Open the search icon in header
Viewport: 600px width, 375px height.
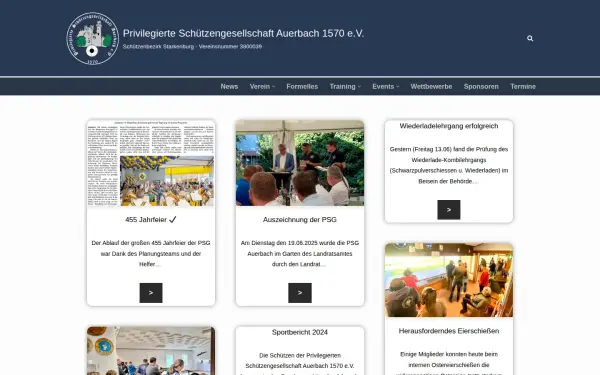(530, 38)
